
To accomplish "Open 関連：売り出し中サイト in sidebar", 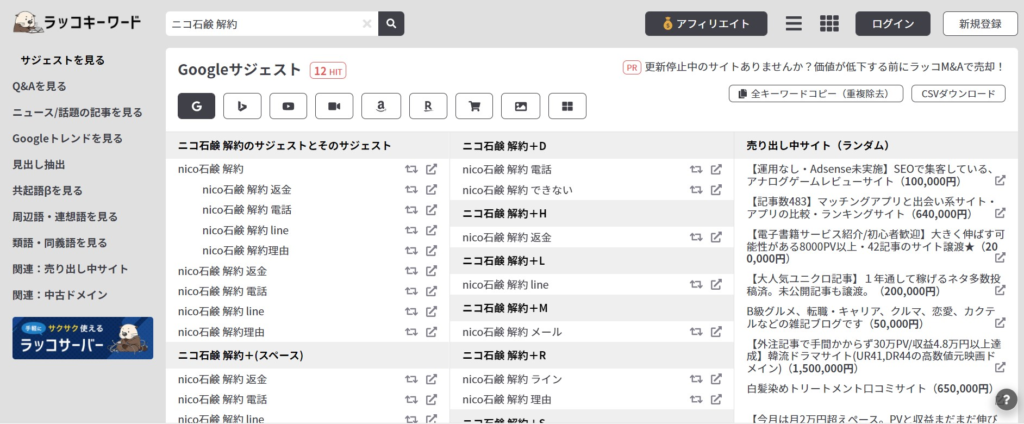I will [x=70, y=269].
